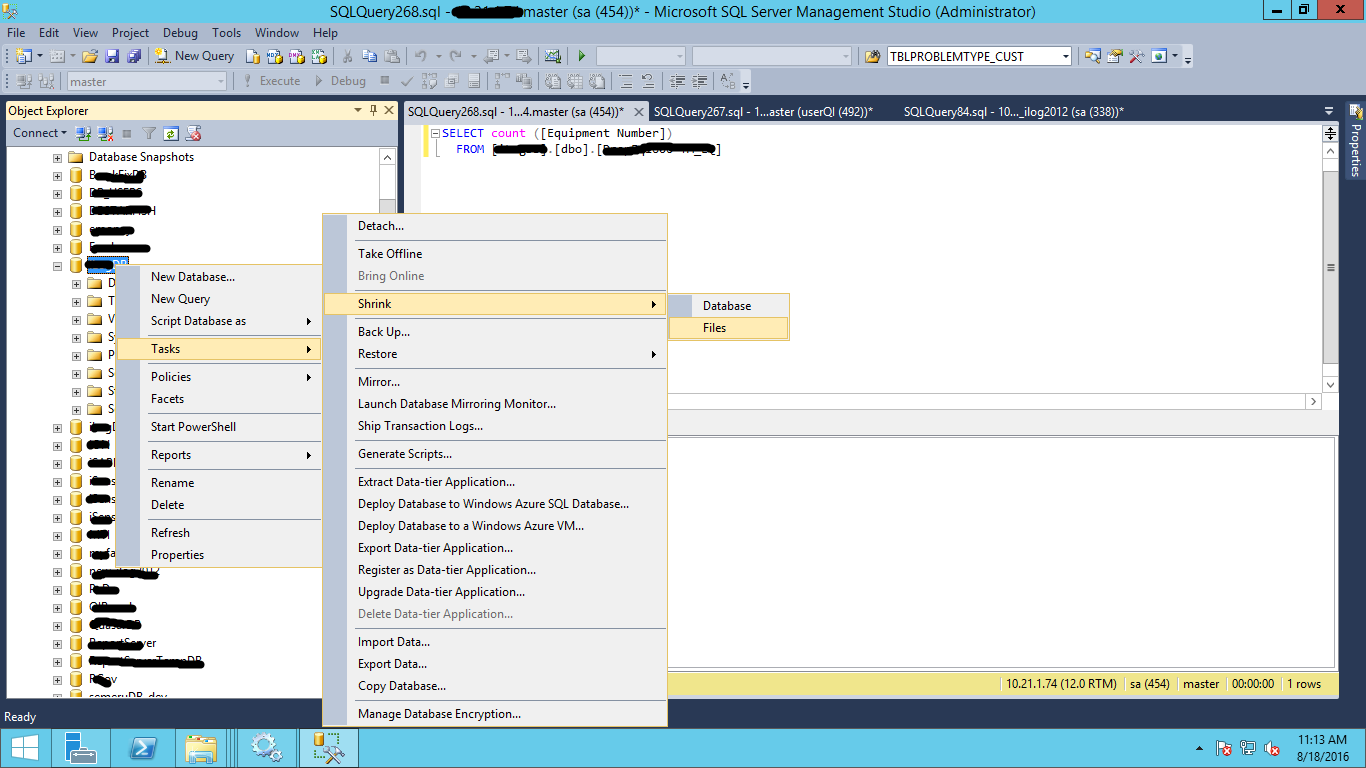Viewport: 1366px width, 768px height.
Task: Open the Properties side panel tab
Action: click(x=1356, y=141)
